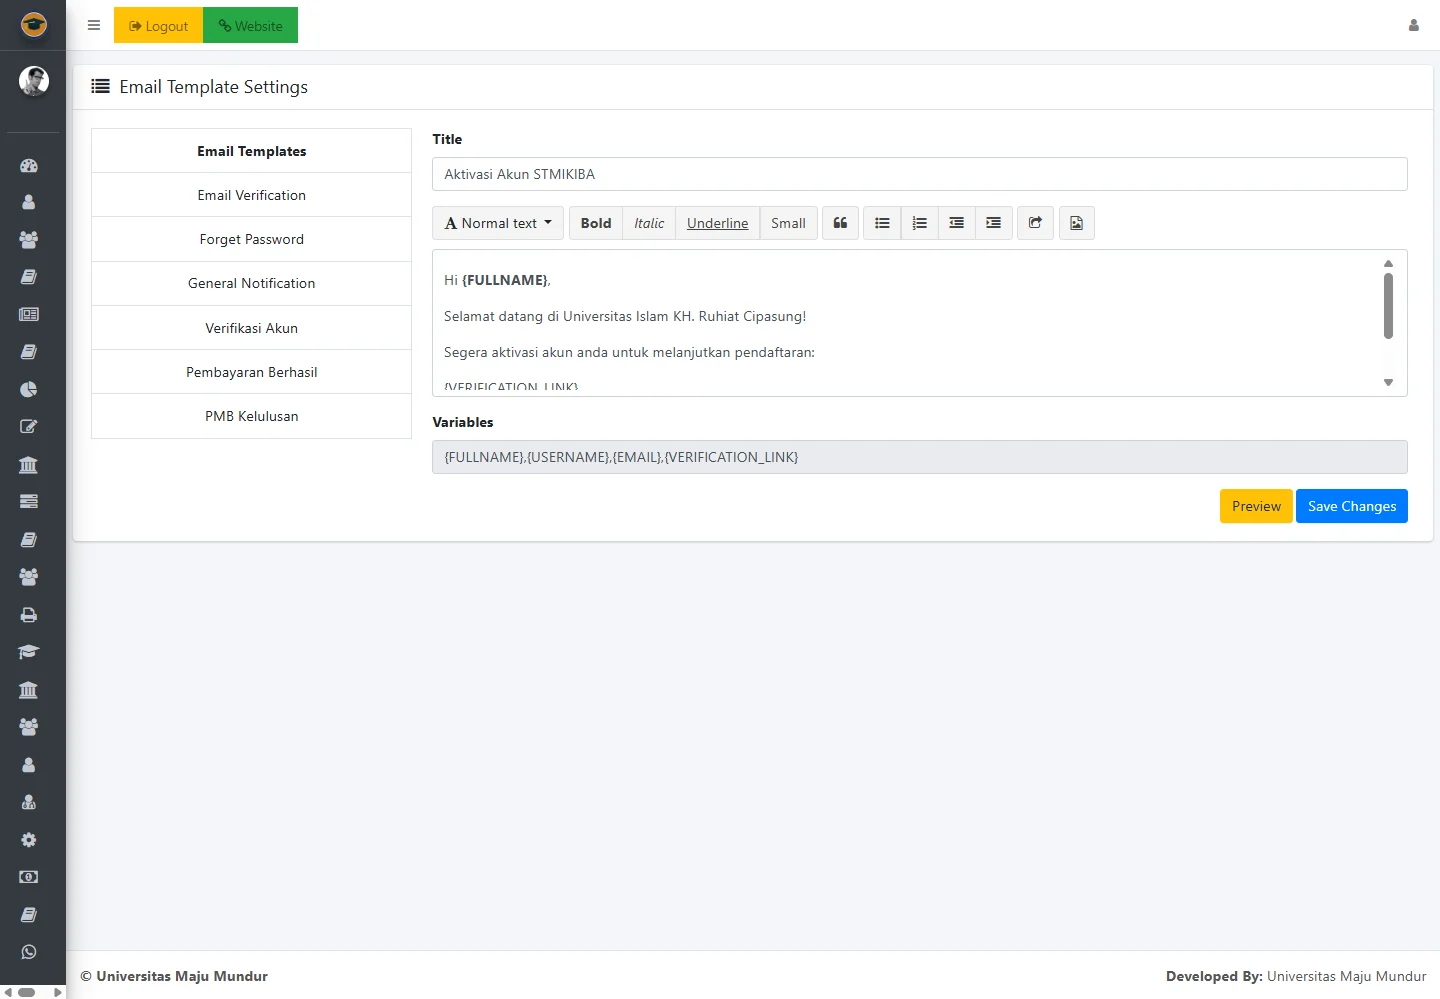The height and width of the screenshot is (999, 1440).
Task: Click the yellow Preview button
Action: (x=1256, y=506)
